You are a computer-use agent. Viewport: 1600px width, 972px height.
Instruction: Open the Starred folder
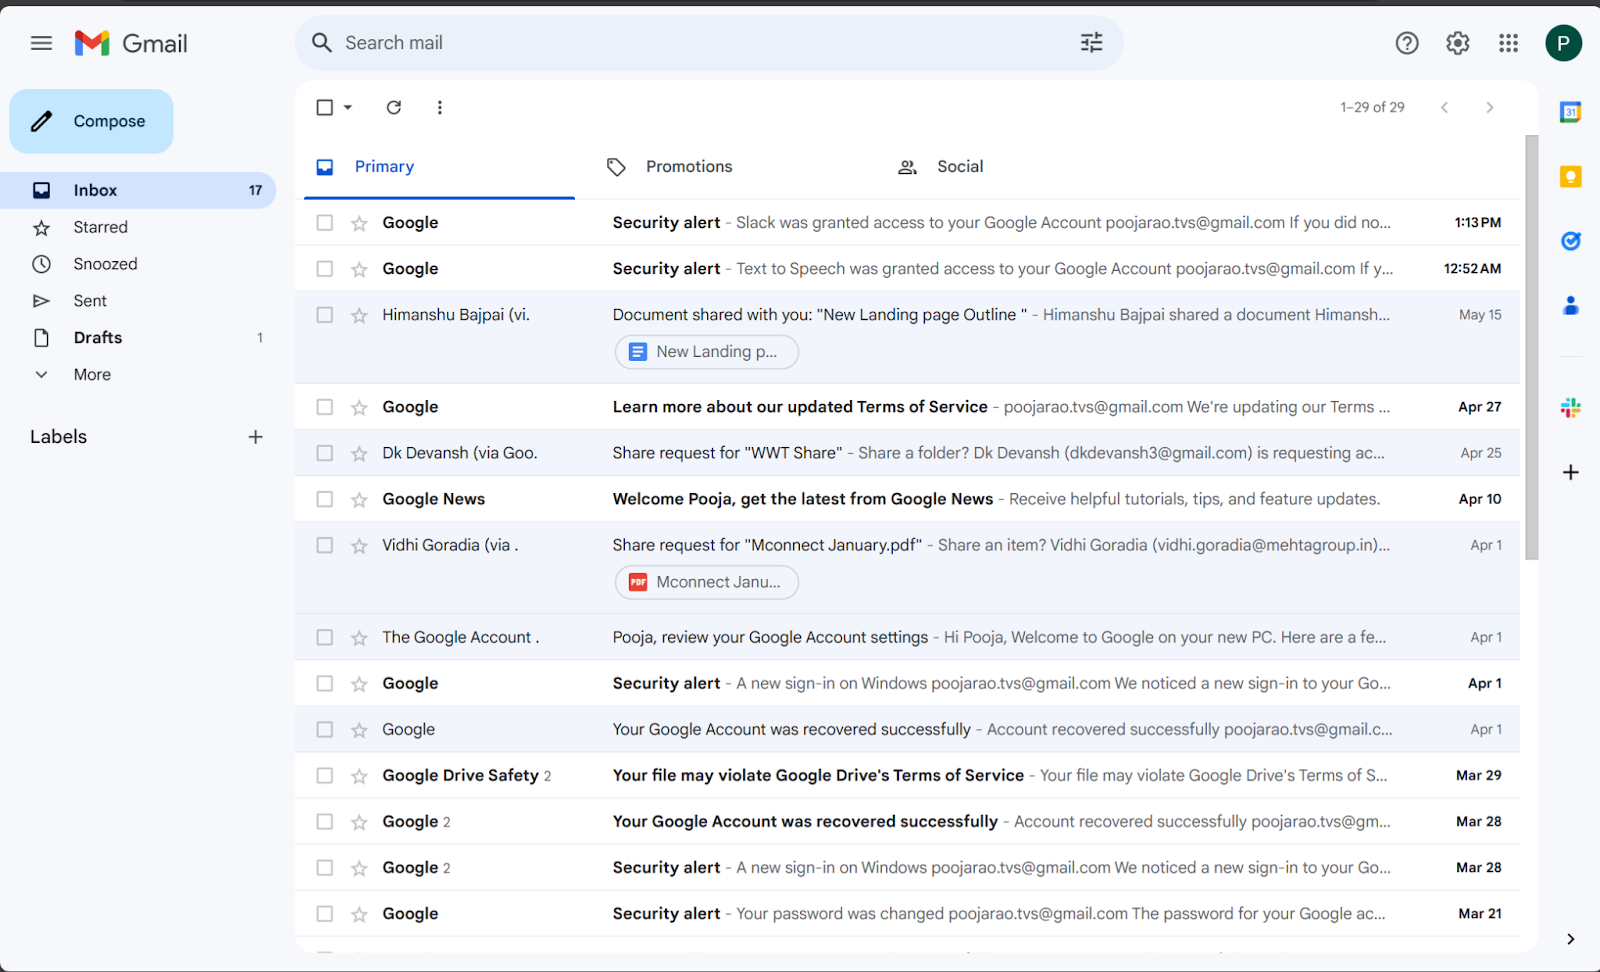(x=138, y=227)
